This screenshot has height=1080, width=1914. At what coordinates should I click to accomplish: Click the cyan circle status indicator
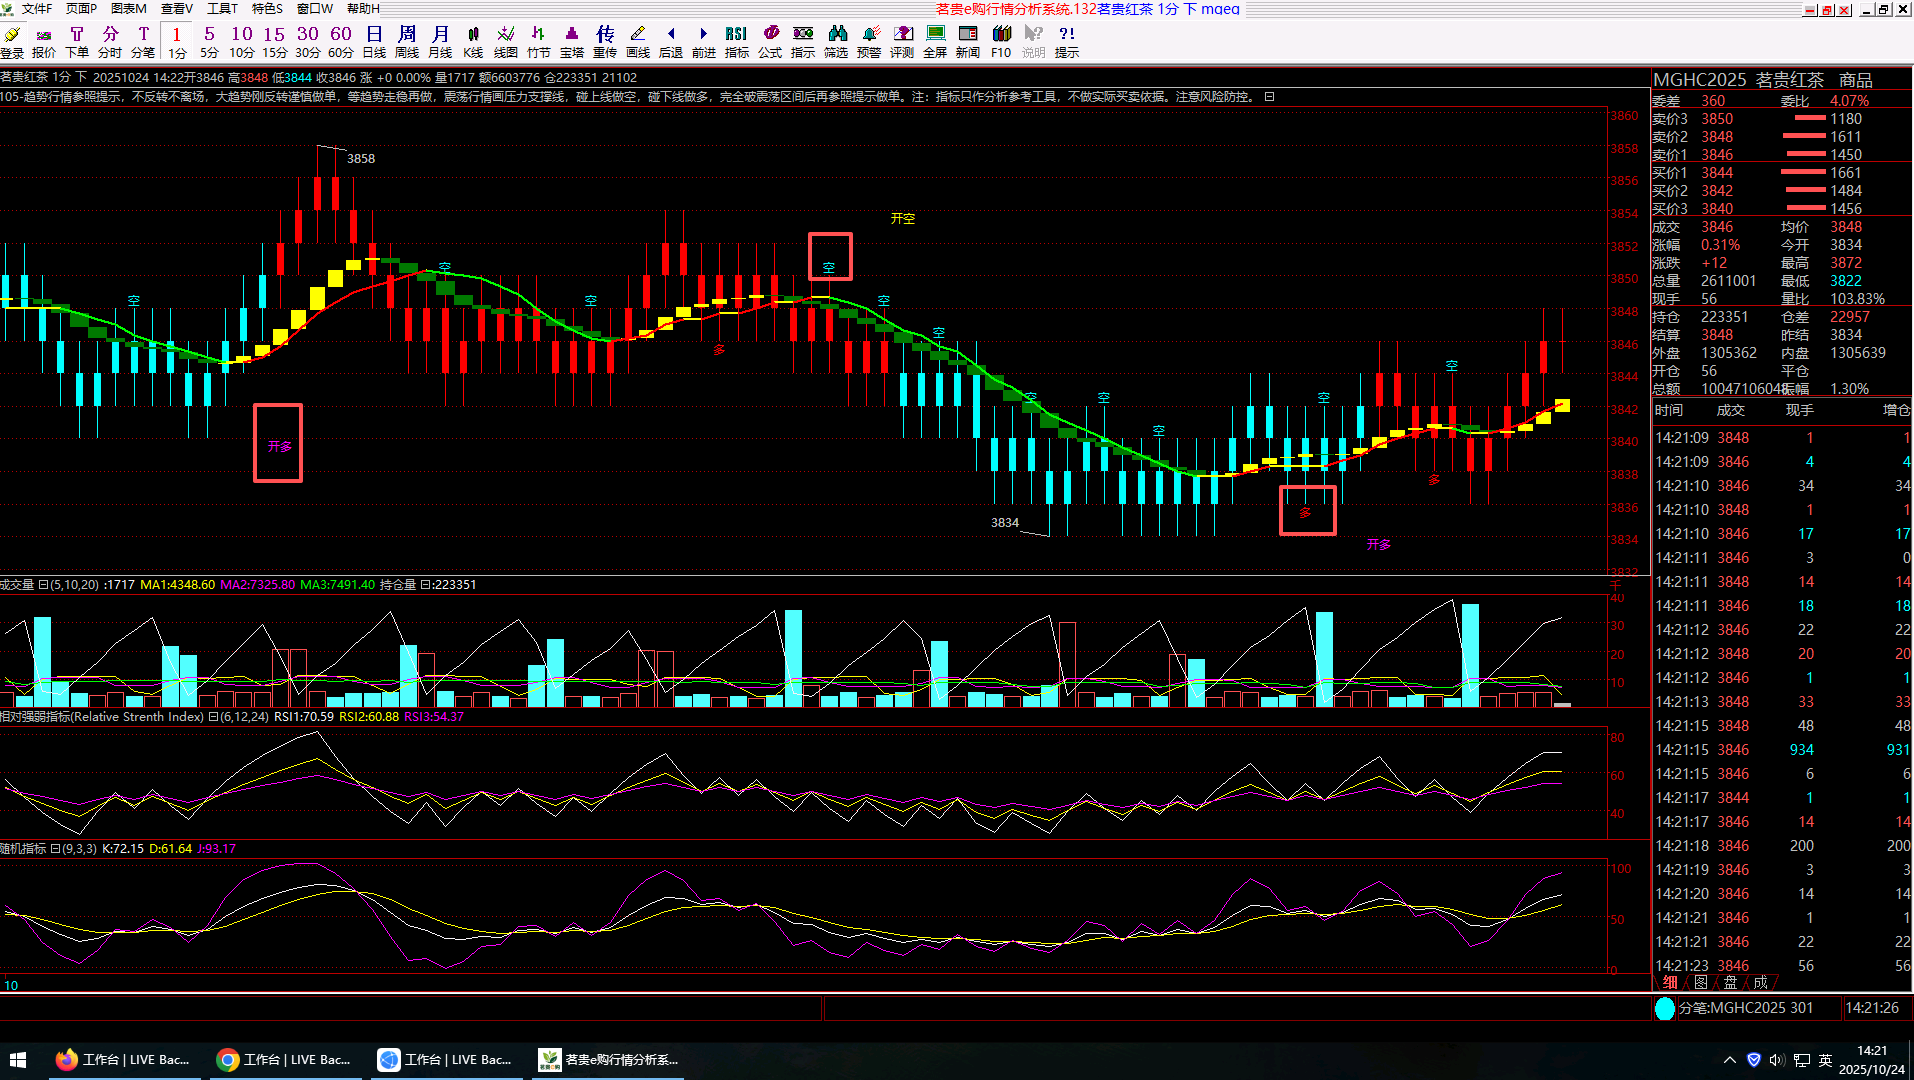[x=1664, y=1008]
